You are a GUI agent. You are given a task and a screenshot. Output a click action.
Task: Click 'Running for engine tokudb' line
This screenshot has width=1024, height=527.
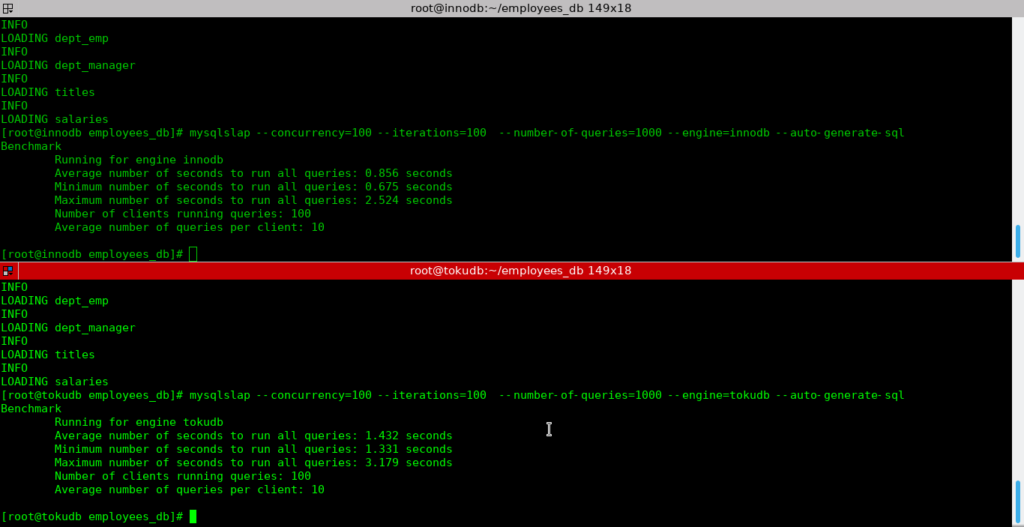(138, 423)
